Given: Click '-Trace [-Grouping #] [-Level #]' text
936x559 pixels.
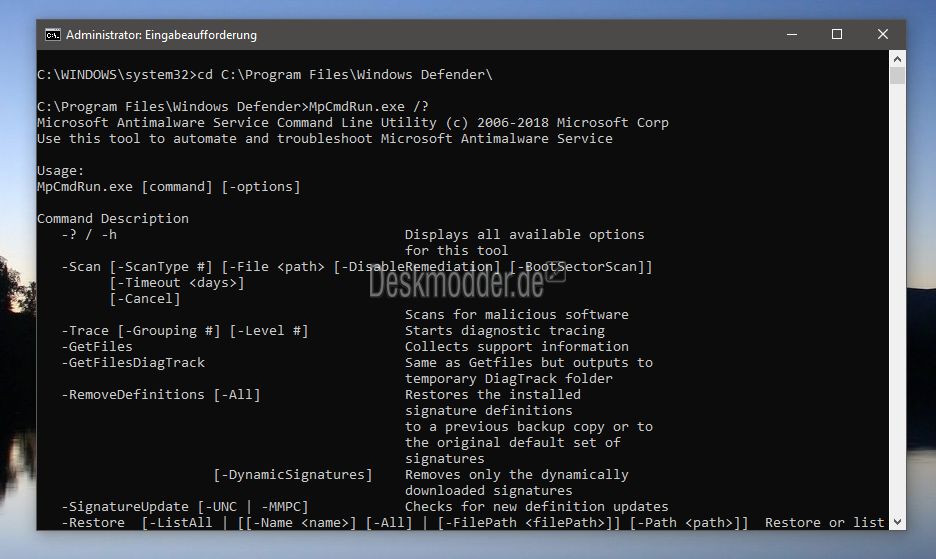Looking at the screenshot, I should tap(185, 331).
